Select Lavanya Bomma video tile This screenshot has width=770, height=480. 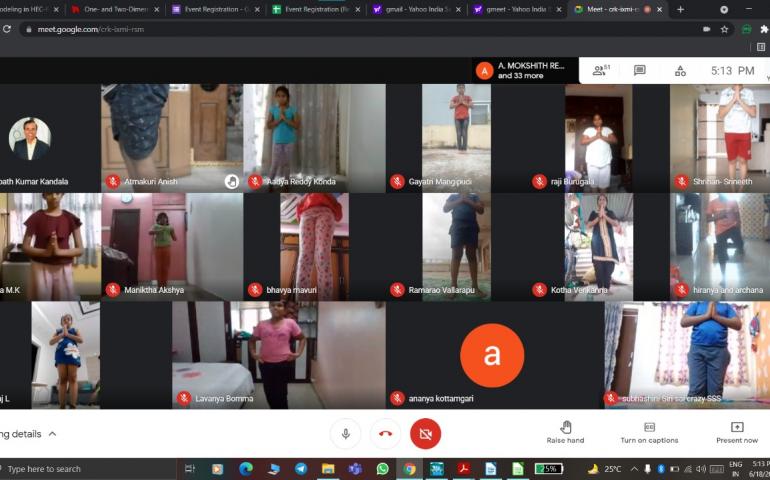point(279,355)
